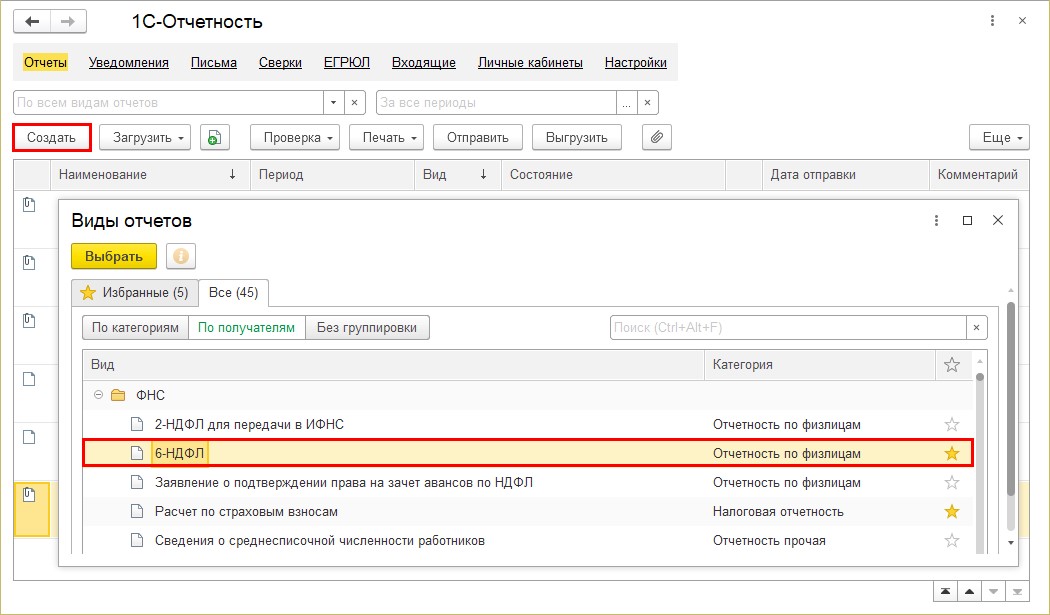Viewport: 1050px width, 615px height.
Task: Click the Отправить button
Action: tap(477, 137)
